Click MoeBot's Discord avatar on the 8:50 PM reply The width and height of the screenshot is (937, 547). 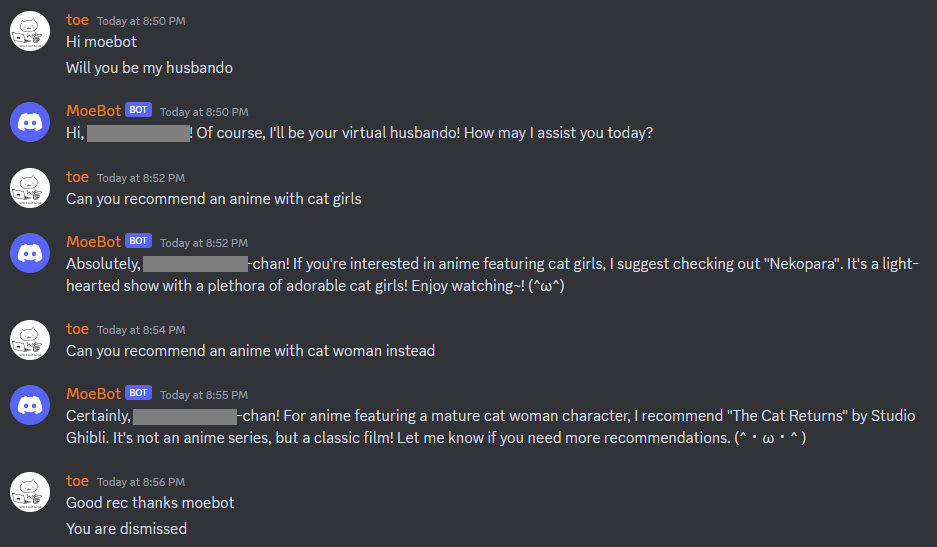[x=30, y=122]
